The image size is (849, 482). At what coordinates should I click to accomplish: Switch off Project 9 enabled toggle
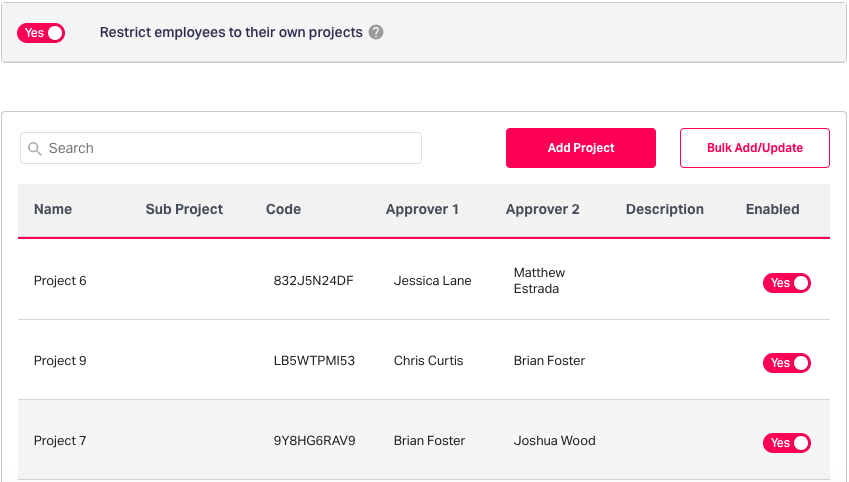pos(787,363)
